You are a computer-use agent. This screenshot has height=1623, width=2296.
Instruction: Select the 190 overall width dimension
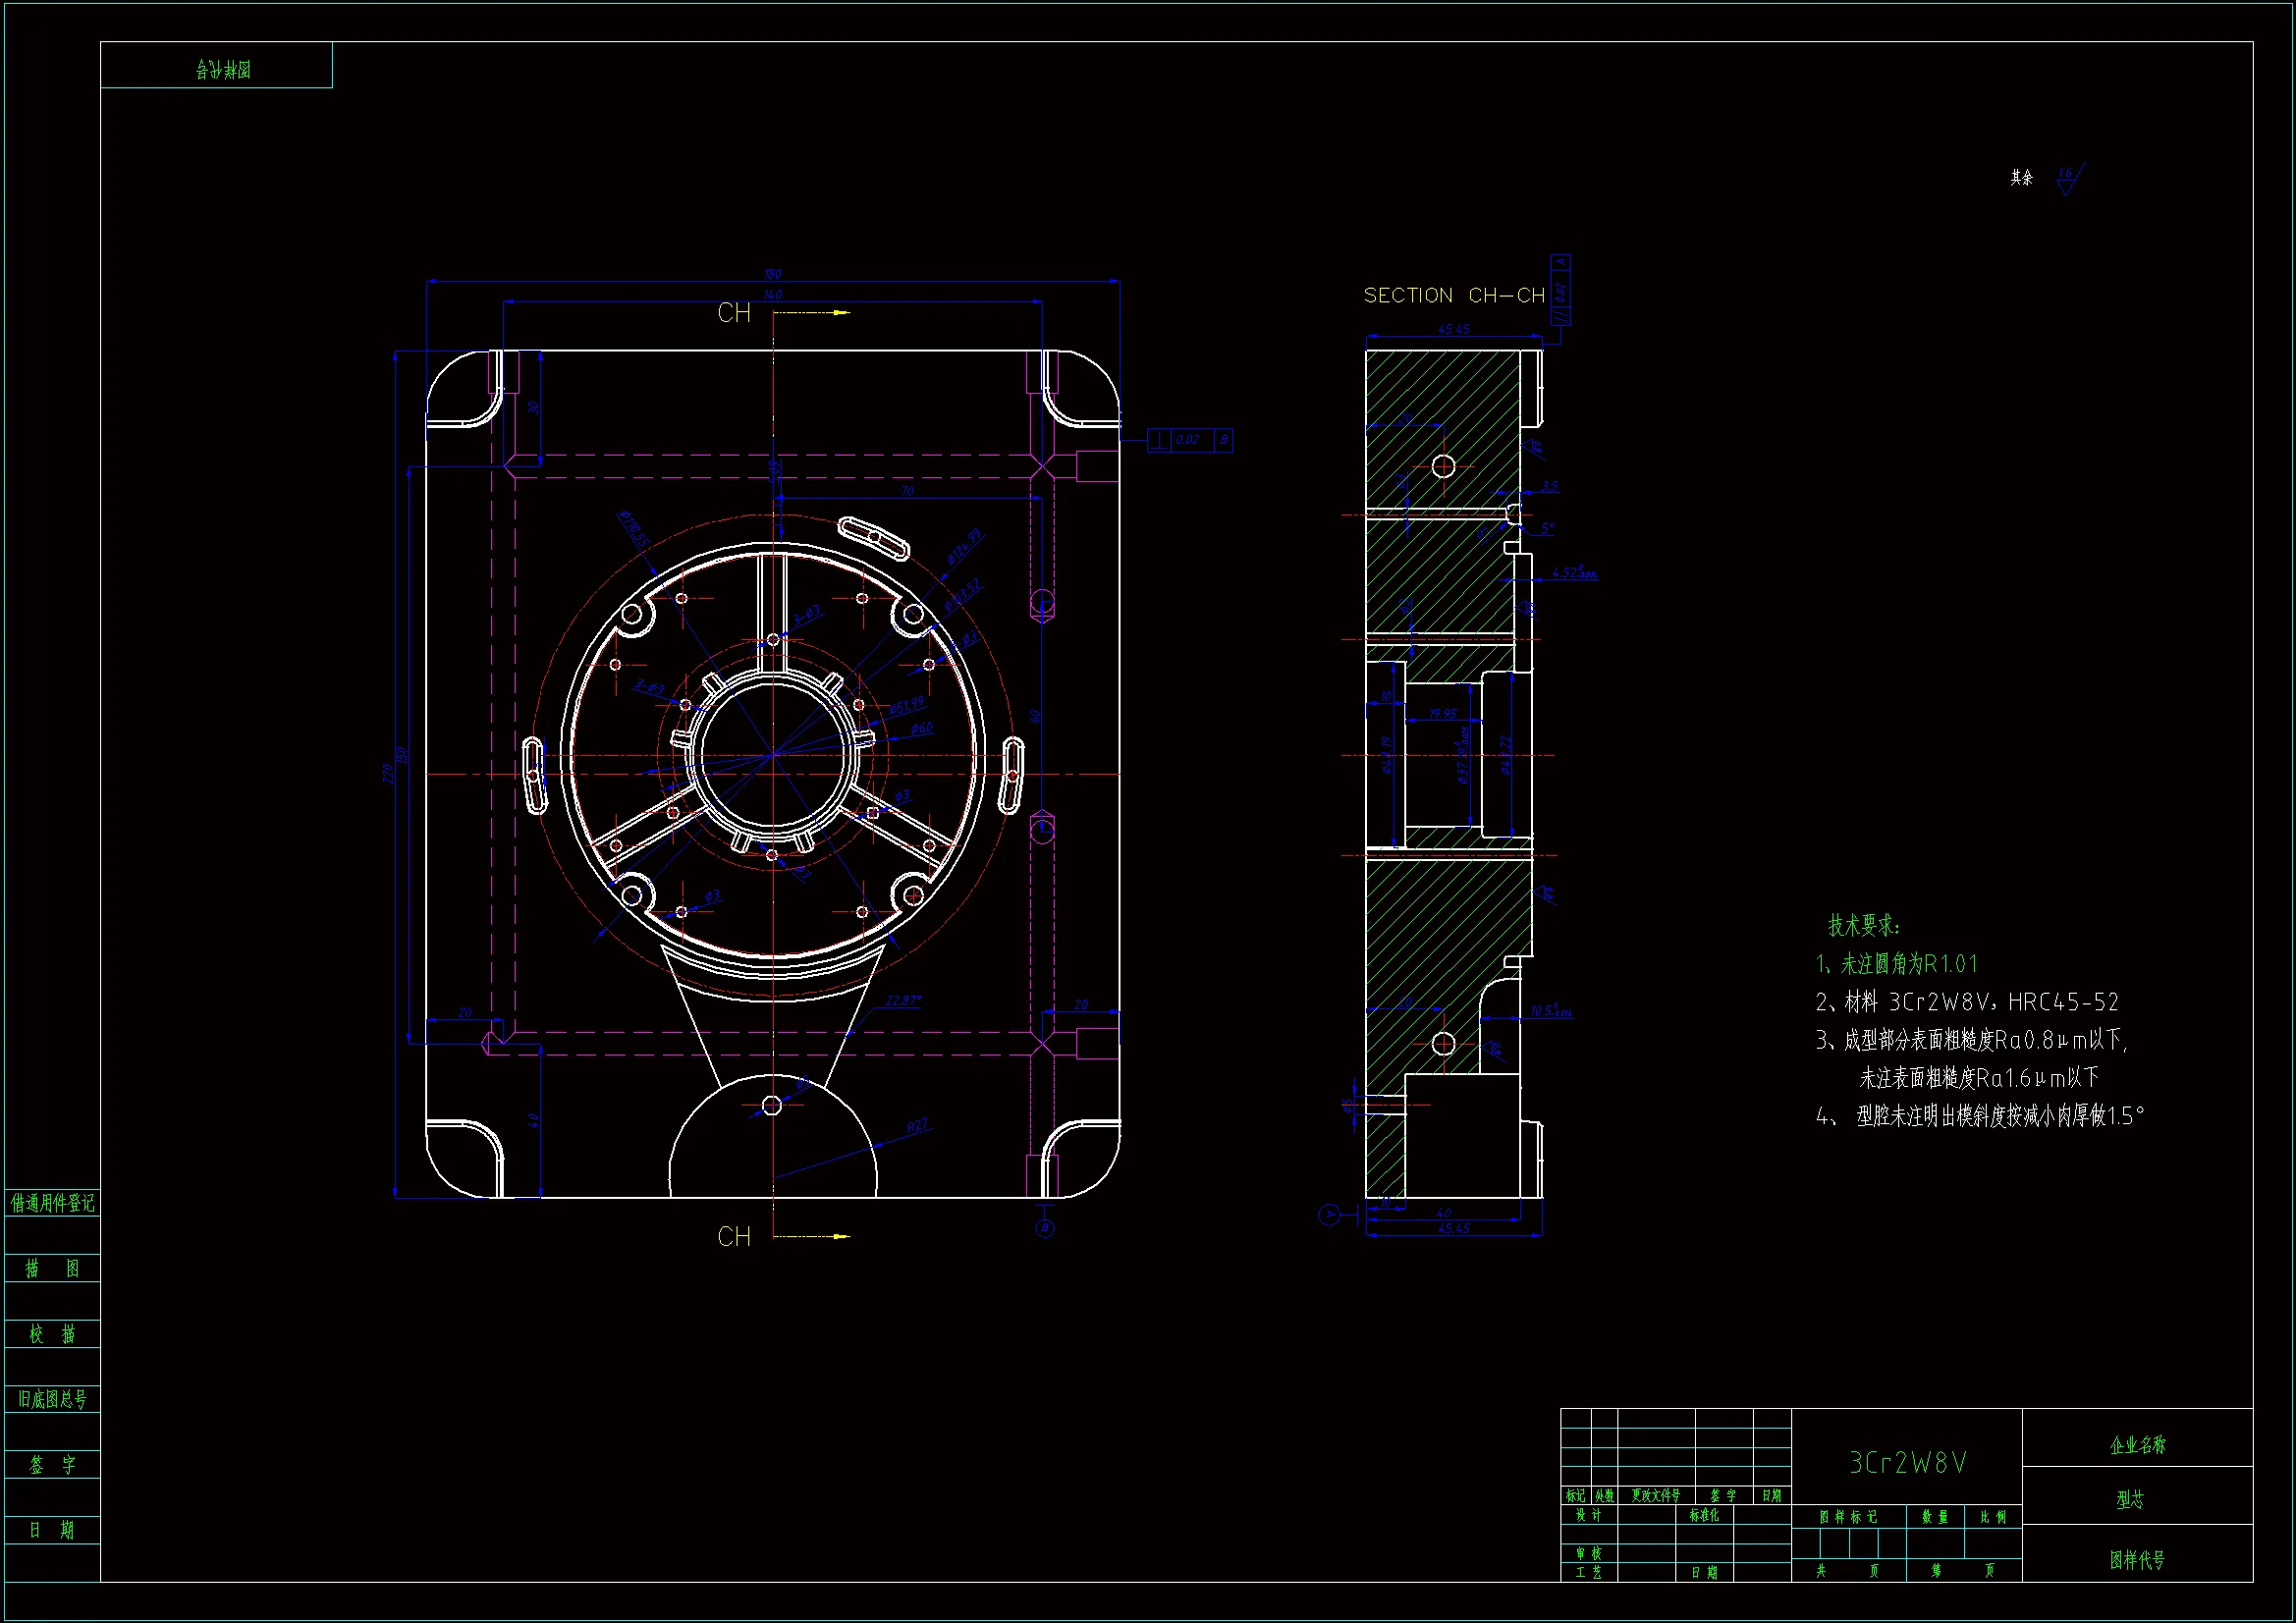point(772,274)
